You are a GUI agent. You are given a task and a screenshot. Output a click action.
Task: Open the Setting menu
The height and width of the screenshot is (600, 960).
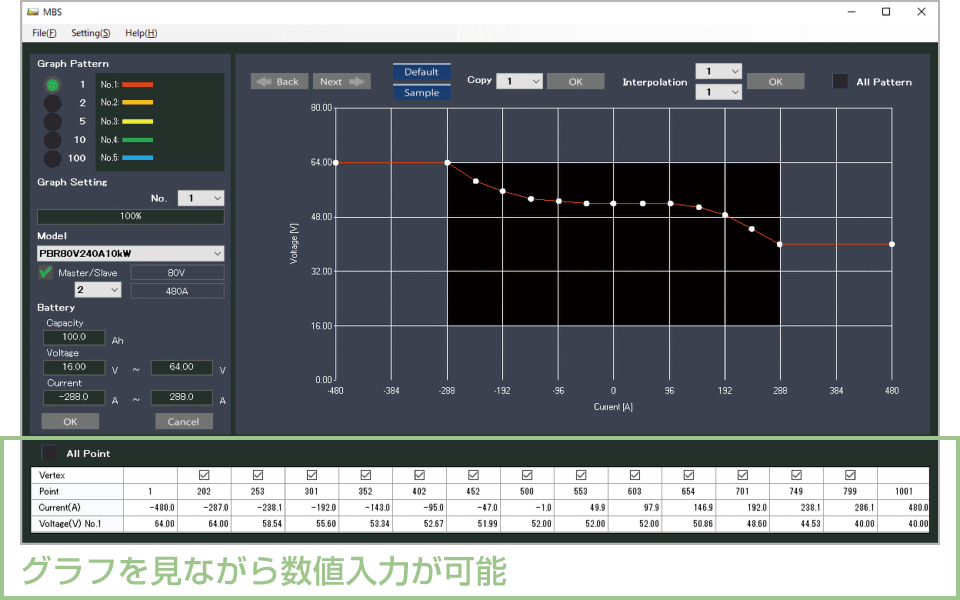[90, 33]
